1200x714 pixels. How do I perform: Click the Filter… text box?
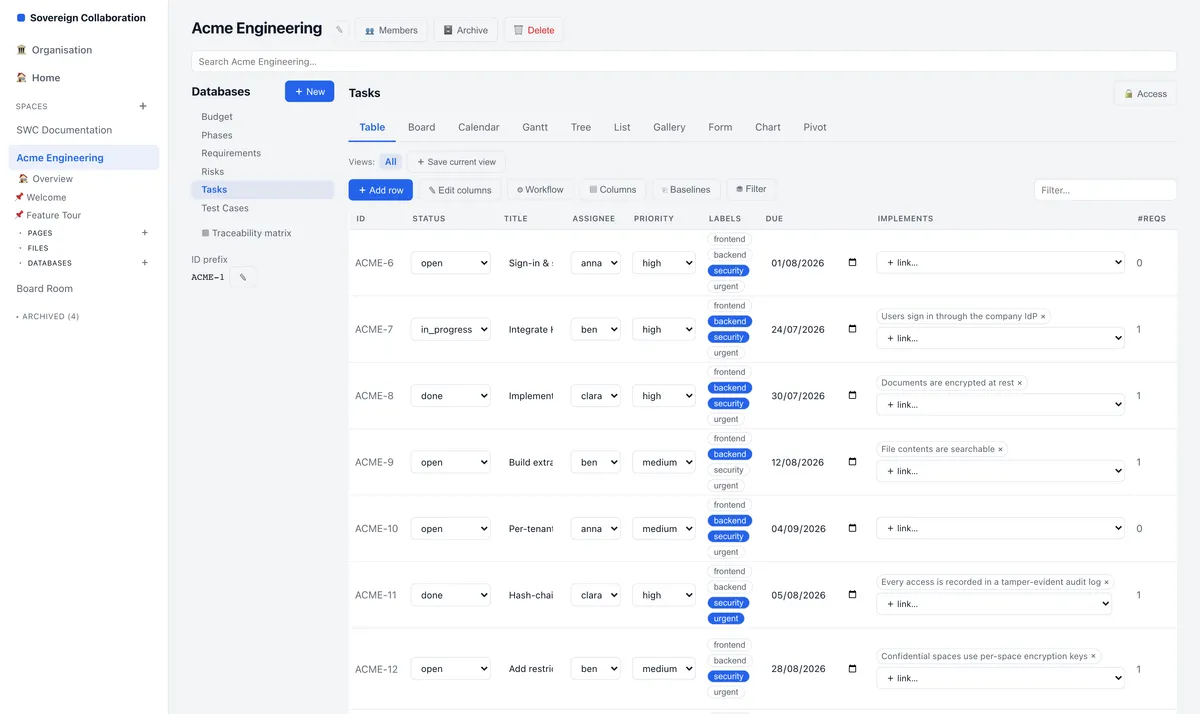1105,190
